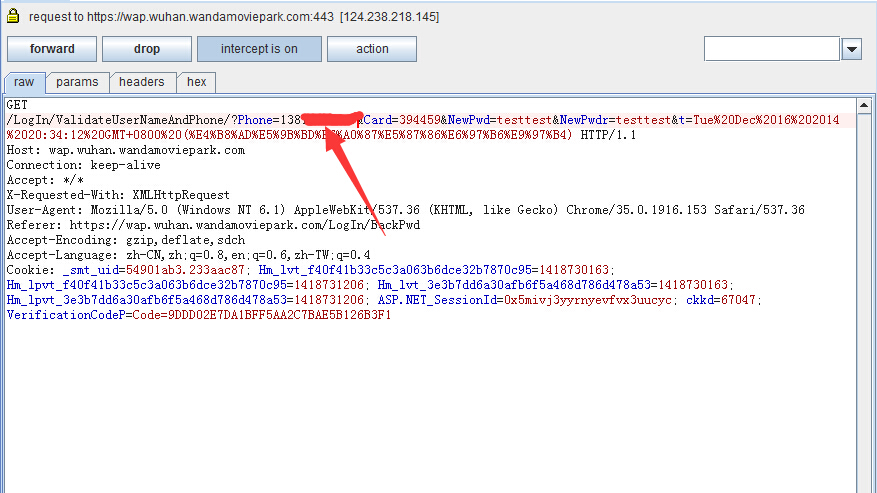
Task: Open the action menu button
Action: [x=372, y=49]
